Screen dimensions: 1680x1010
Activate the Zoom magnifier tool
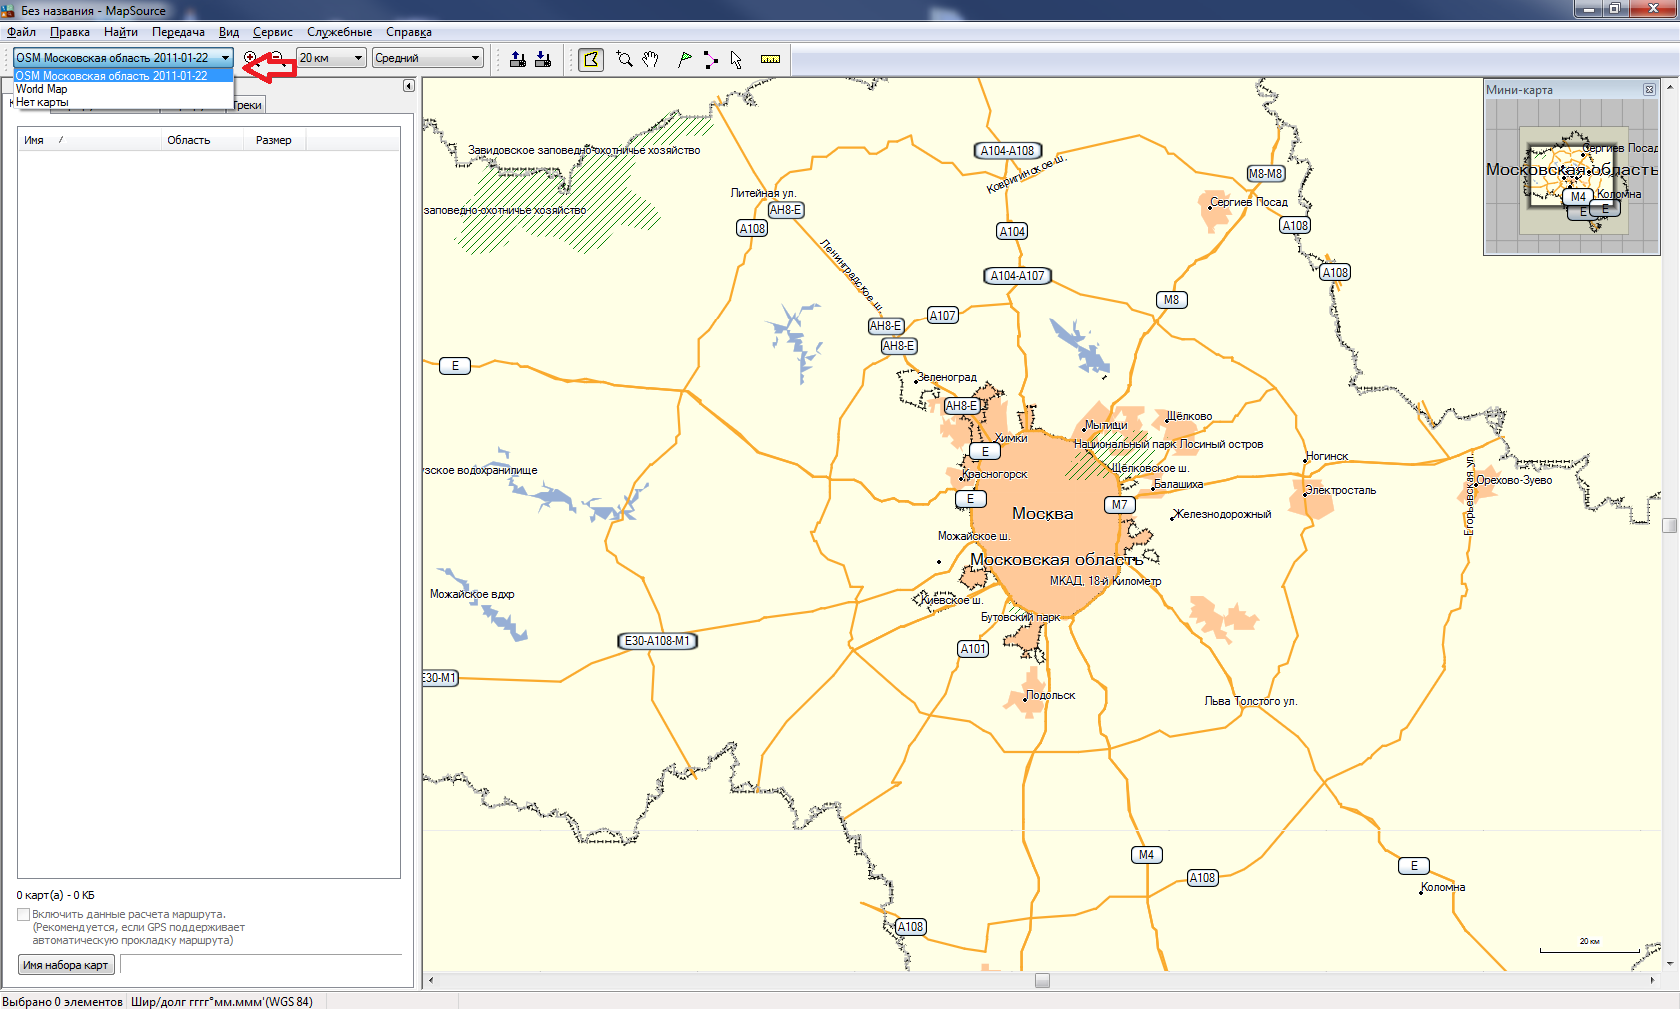coord(625,59)
